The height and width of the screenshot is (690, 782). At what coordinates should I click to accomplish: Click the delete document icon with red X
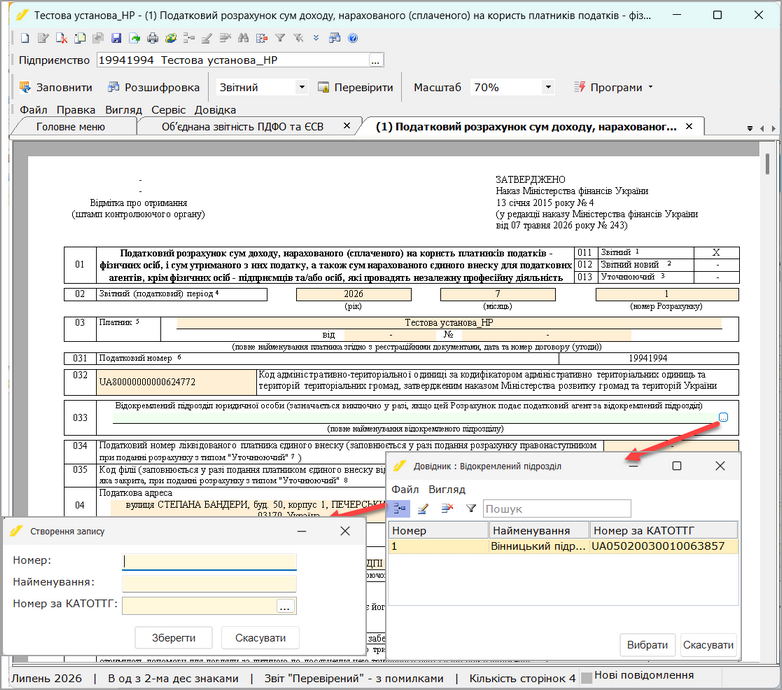(61, 38)
